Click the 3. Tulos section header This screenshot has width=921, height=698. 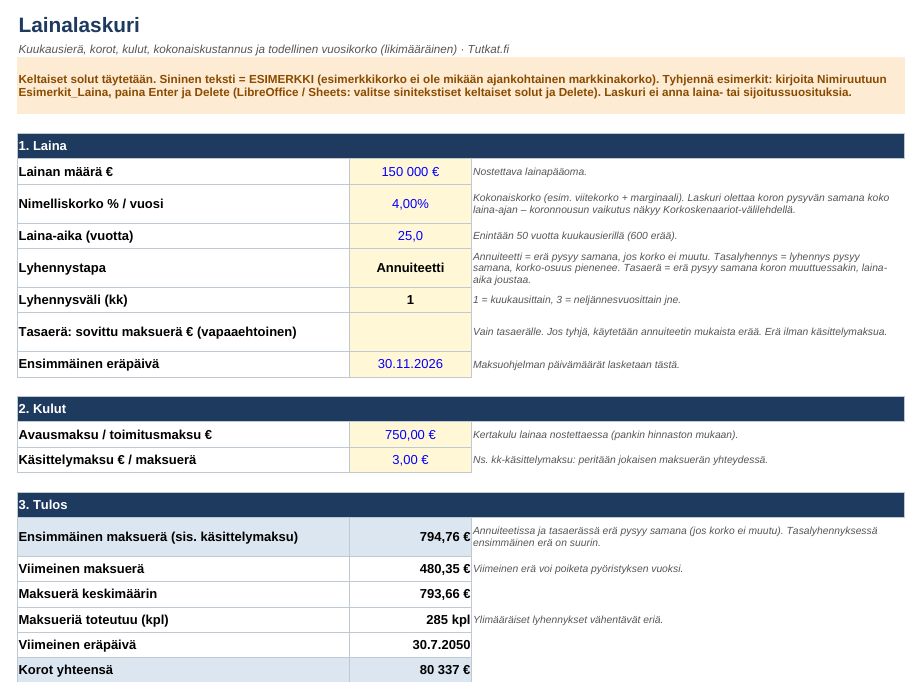click(x=460, y=505)
